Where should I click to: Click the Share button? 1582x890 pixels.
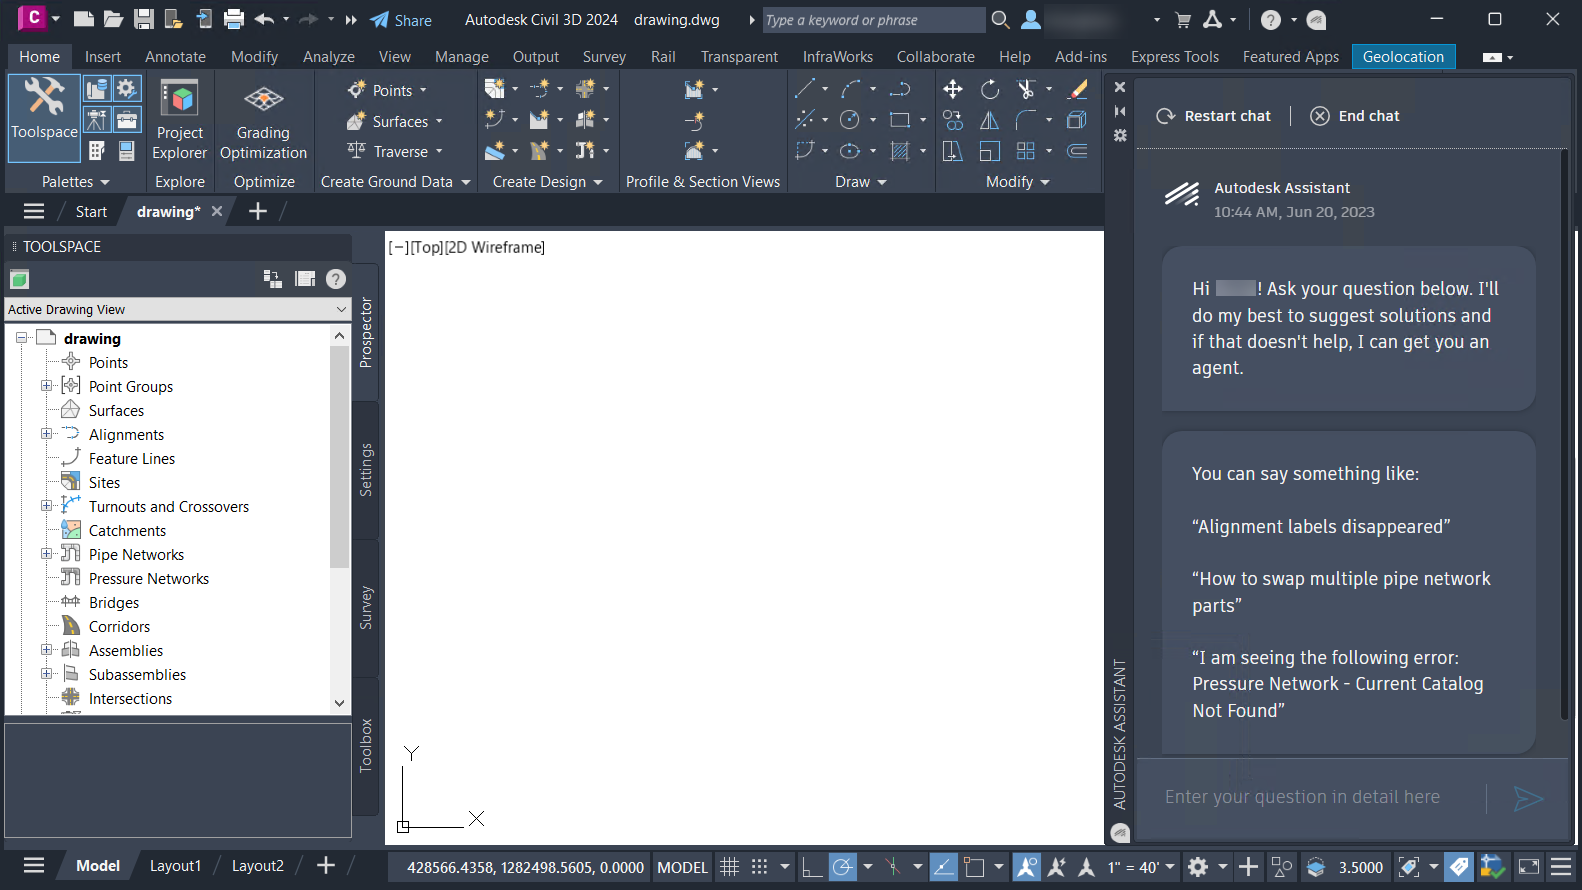coord(401,20)
